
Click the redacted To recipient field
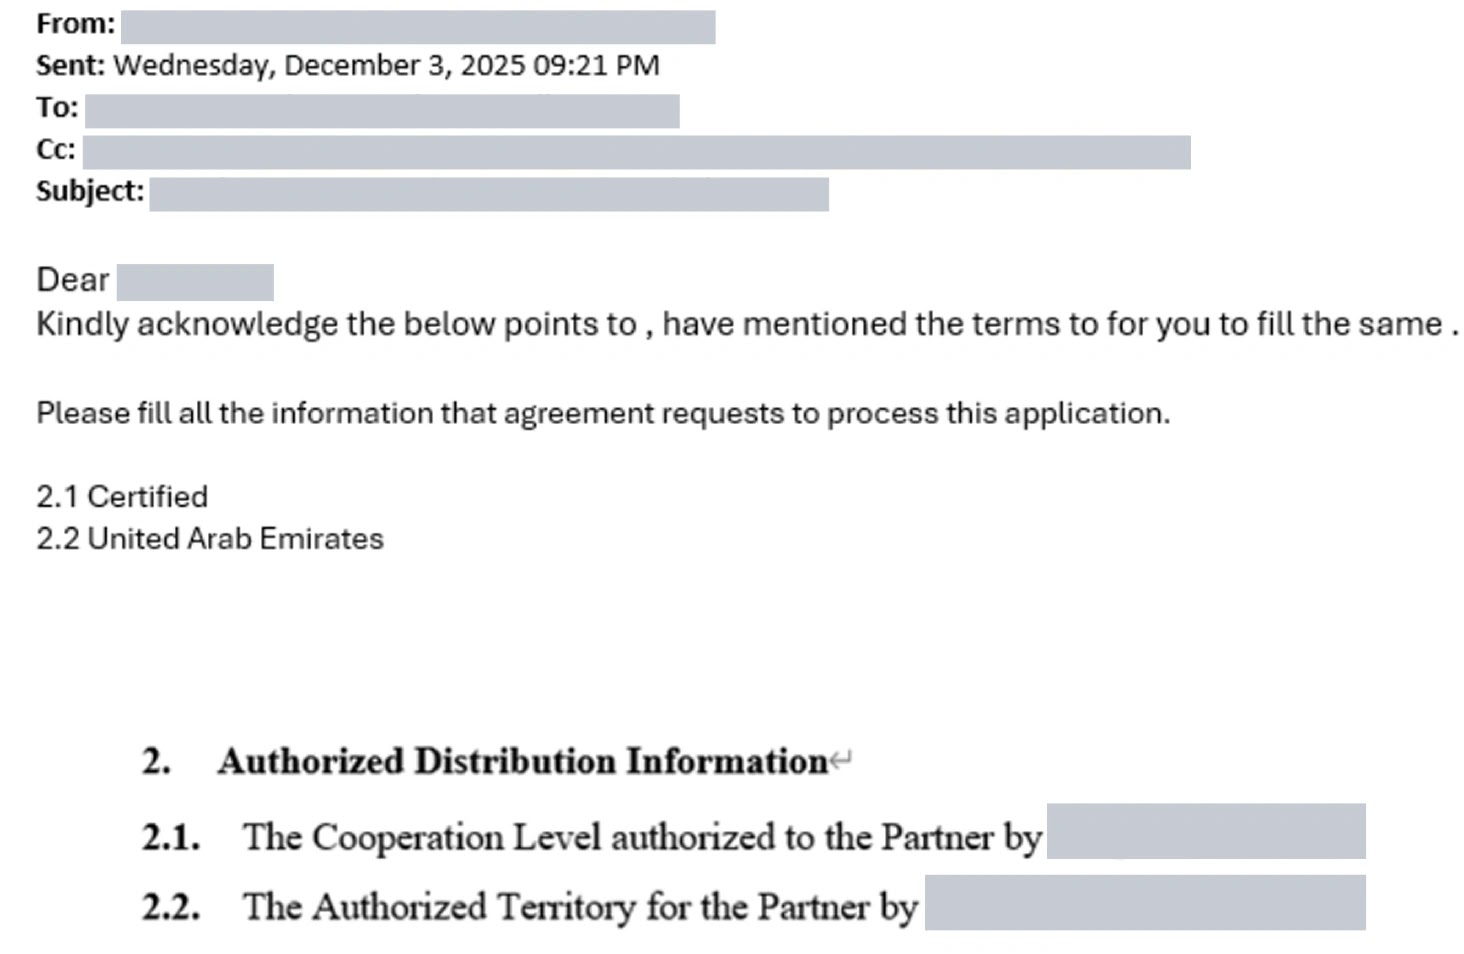[382, 111]
